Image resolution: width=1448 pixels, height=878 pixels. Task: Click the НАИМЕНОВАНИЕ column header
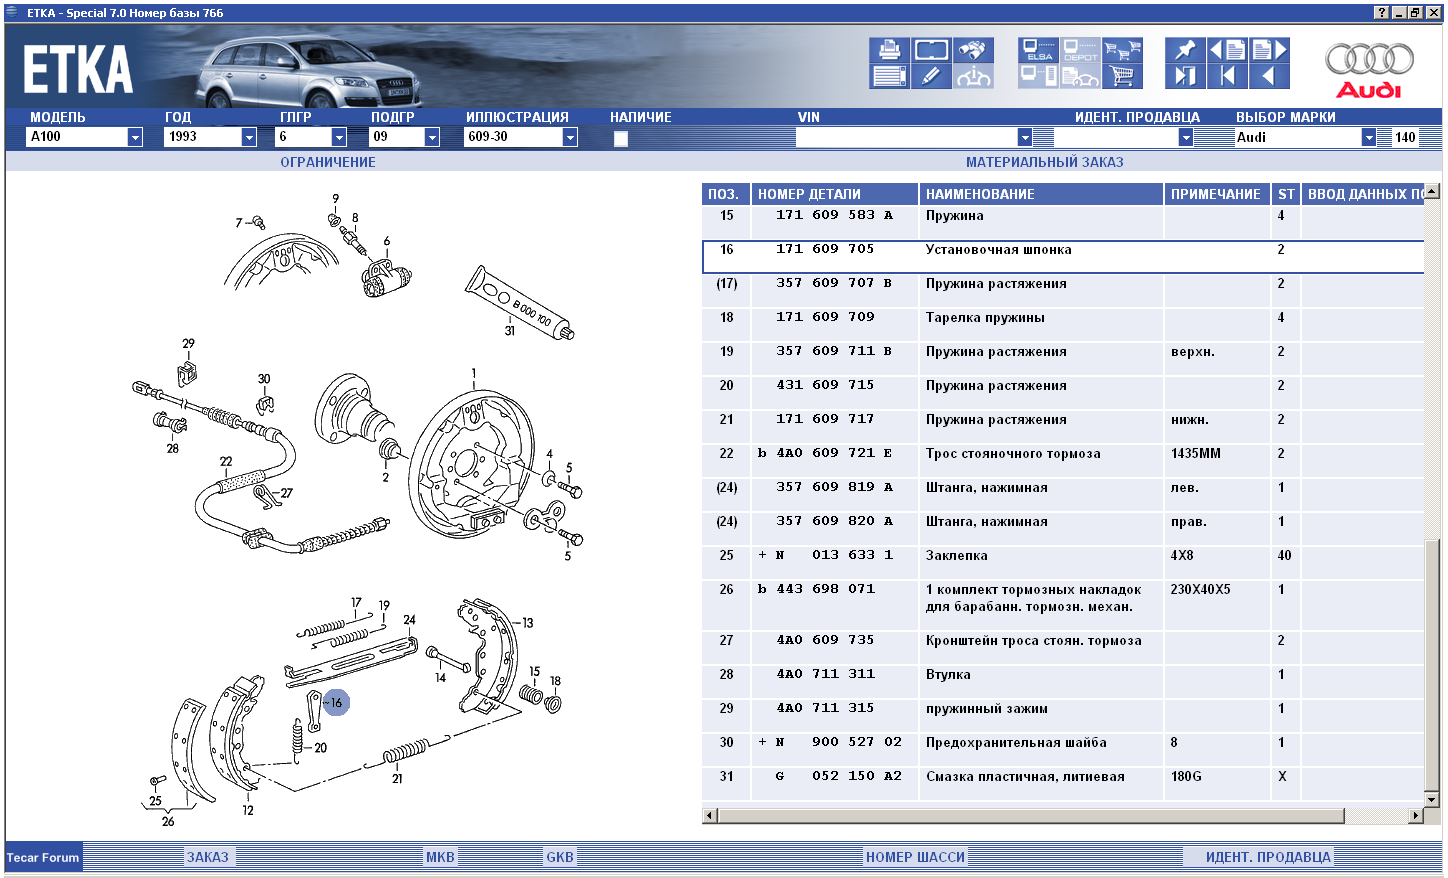(1041, 194)
